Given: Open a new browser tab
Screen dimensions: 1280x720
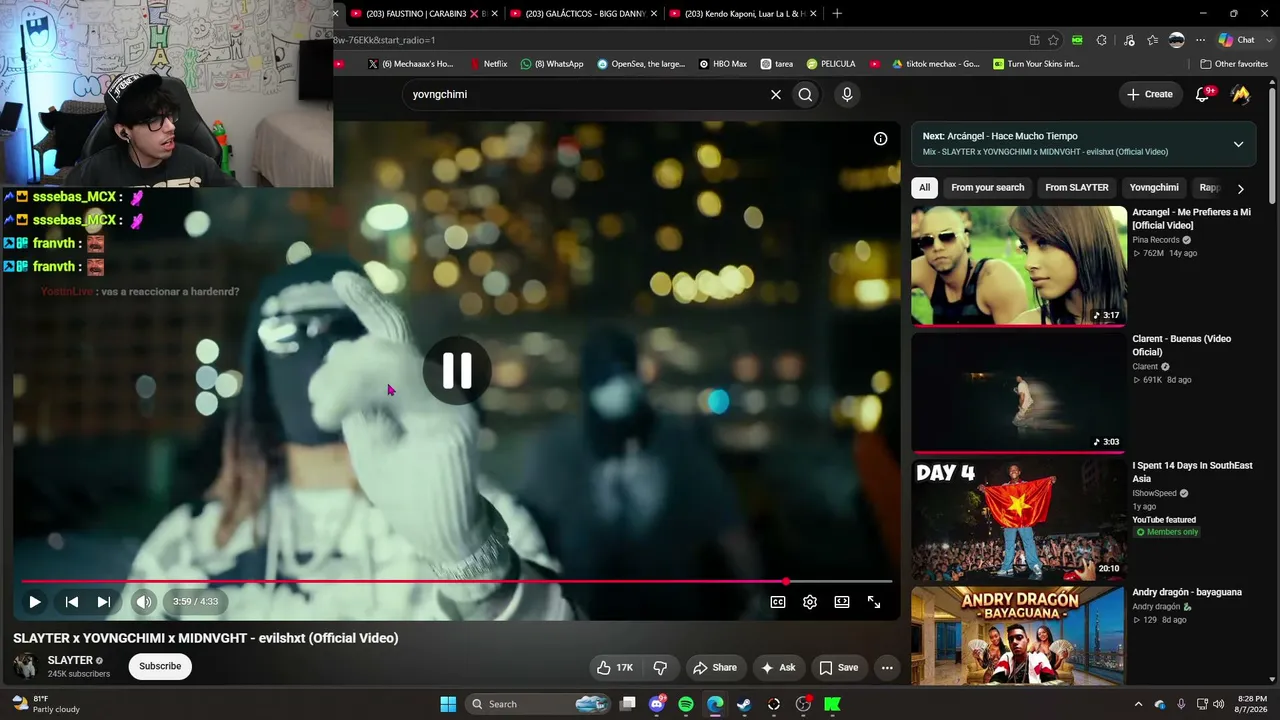Looking at the screenshot, I should point(837,14).
